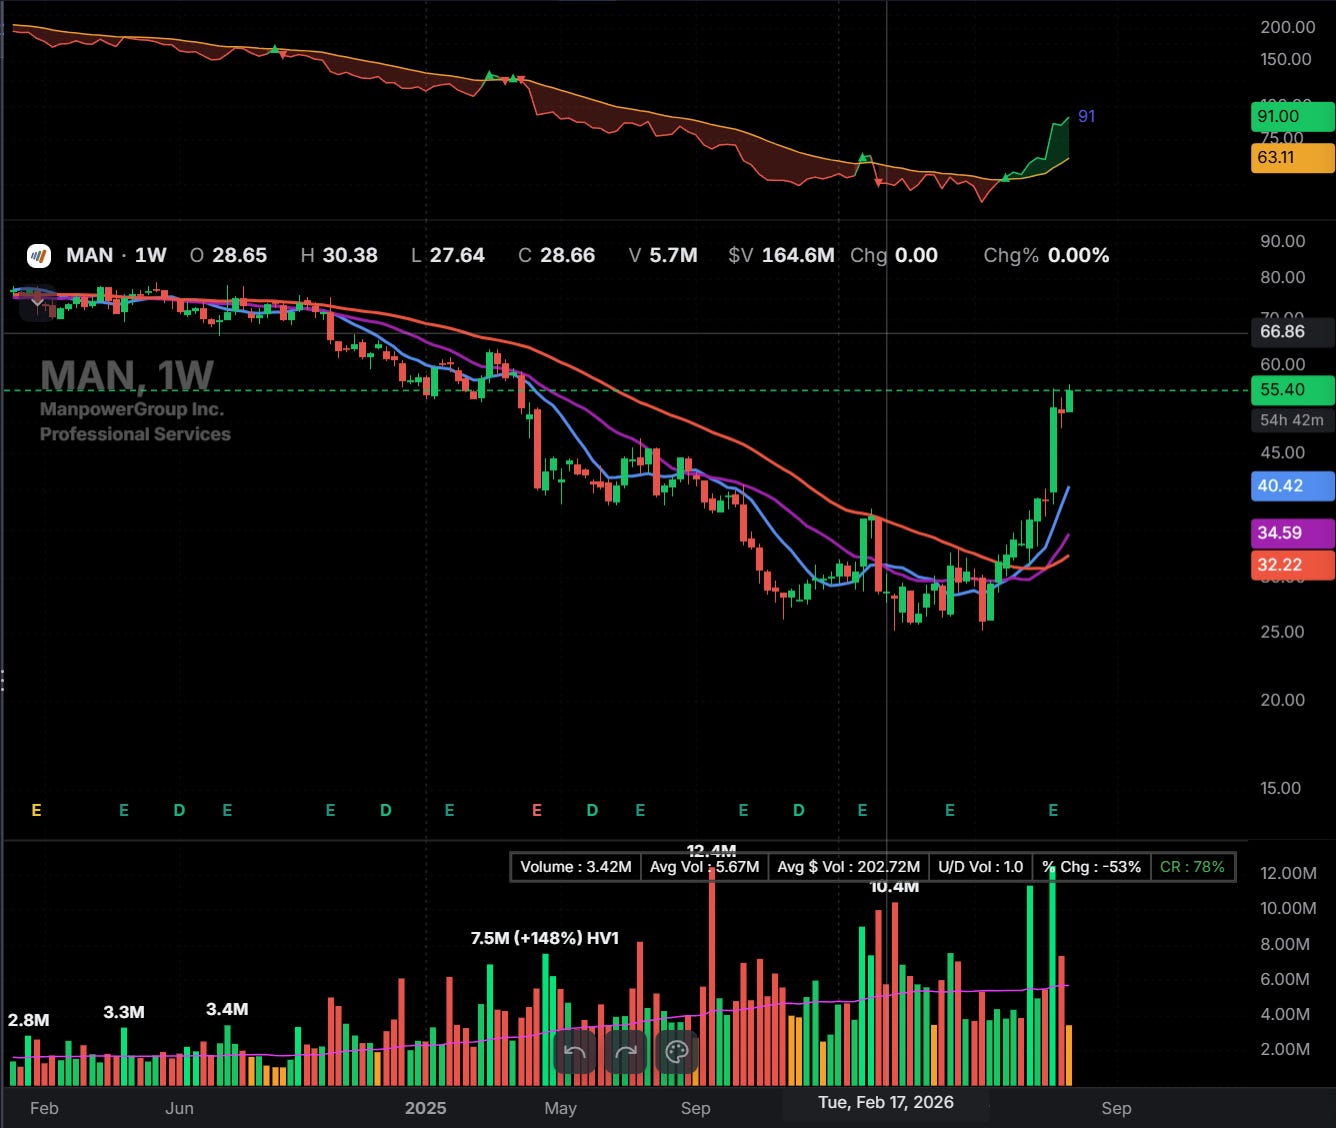Click the 8.00M level on volume axis

(1285, 944)
